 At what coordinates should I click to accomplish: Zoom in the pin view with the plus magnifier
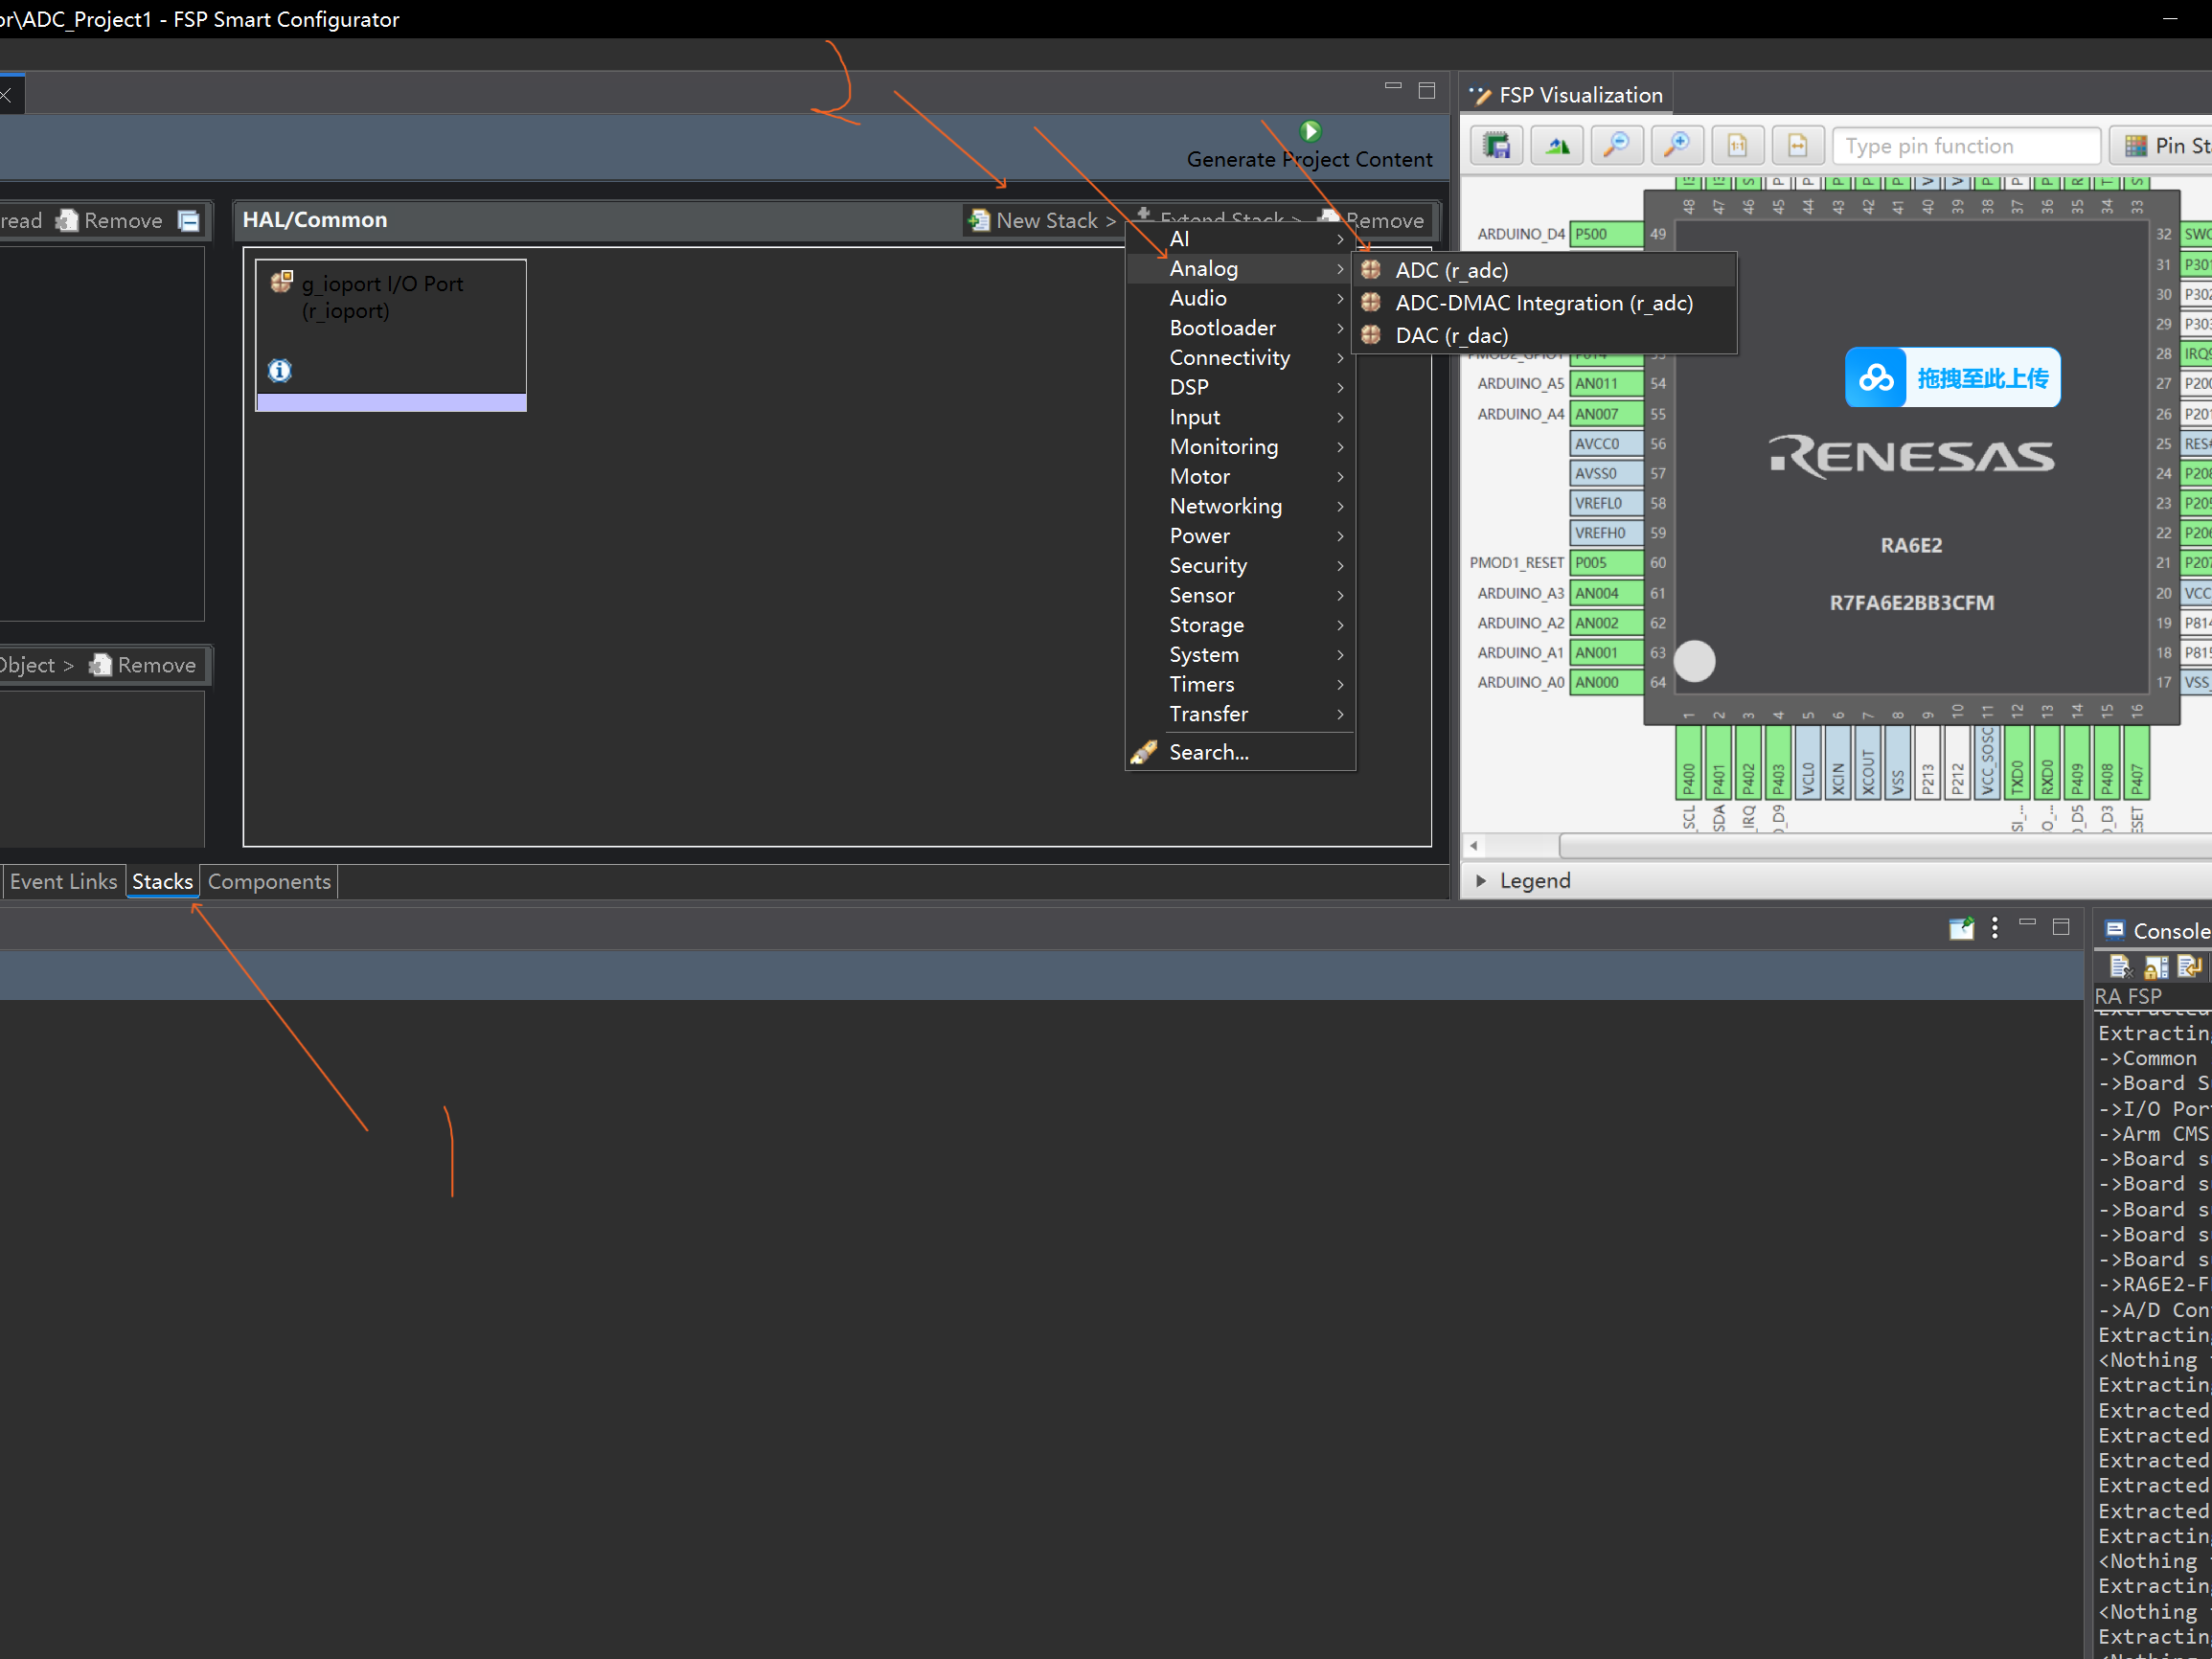tap(1677, 146)
